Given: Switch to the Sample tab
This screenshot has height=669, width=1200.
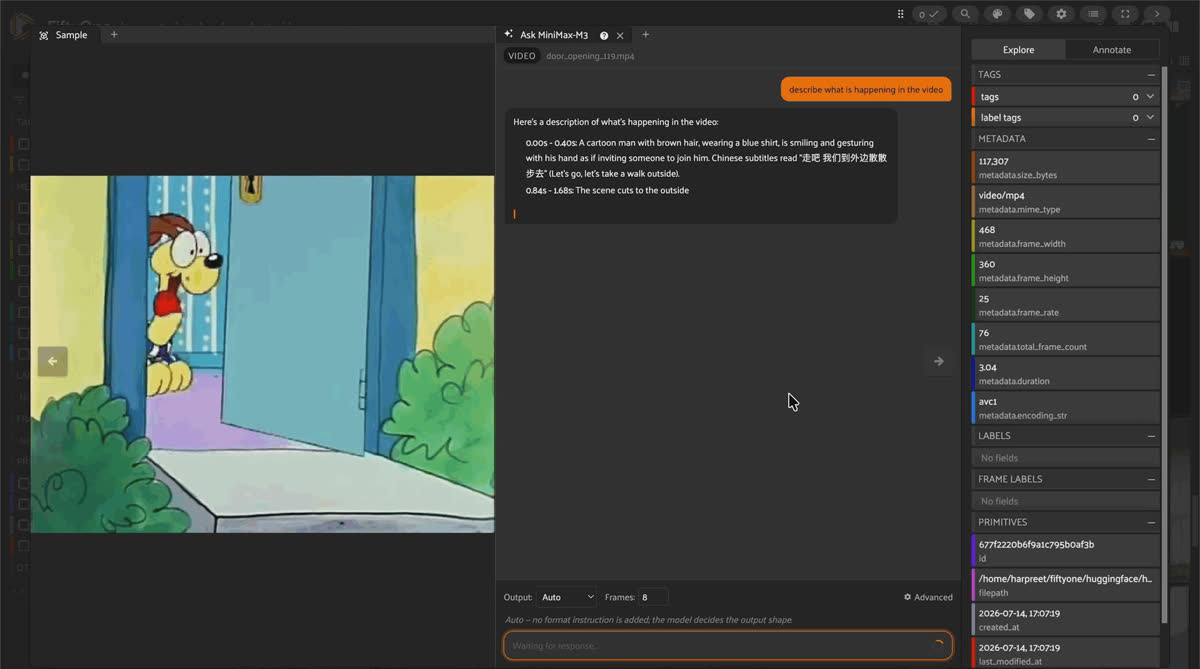Looking at the screenshot, I should tap(63, 35).
